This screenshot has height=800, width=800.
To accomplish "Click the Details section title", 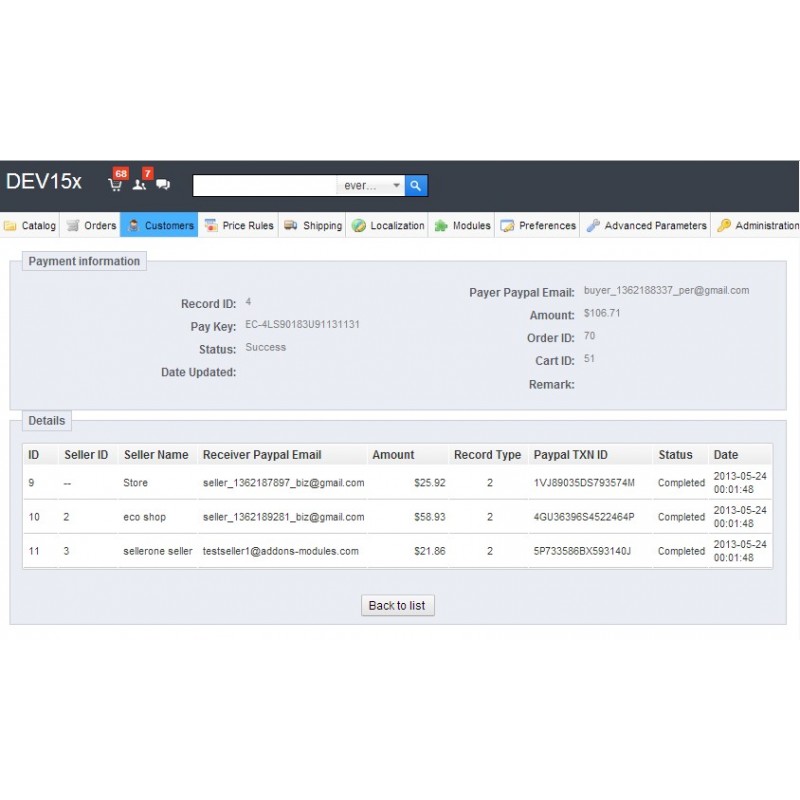I will point(47,421).
